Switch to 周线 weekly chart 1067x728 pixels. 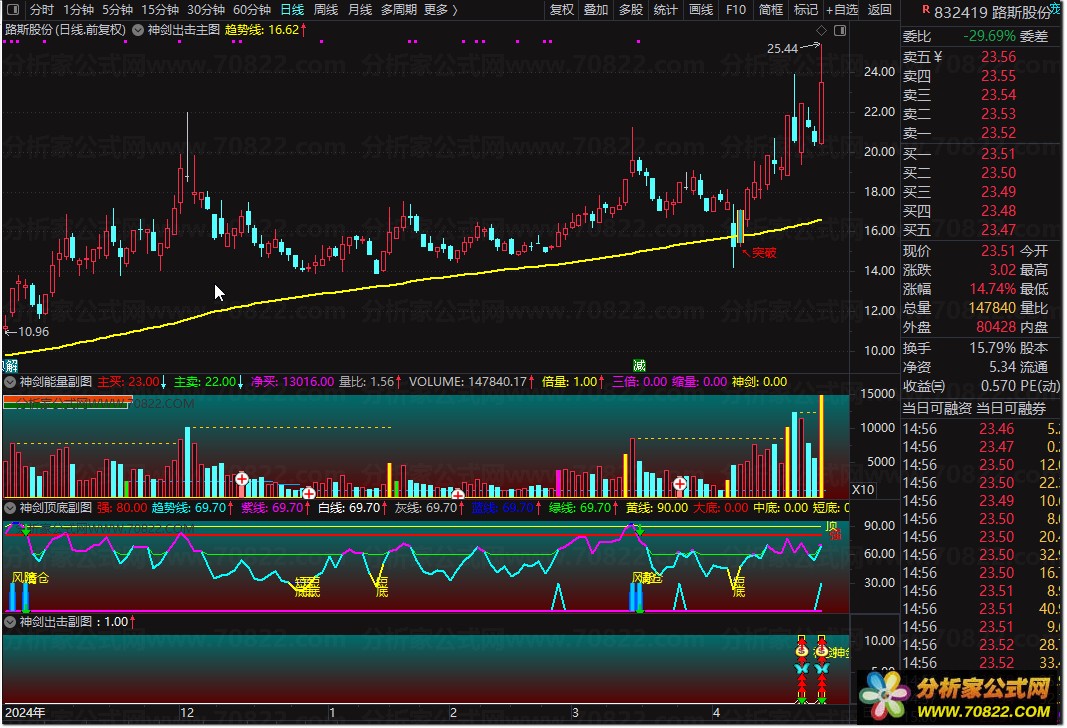point(326,10)
